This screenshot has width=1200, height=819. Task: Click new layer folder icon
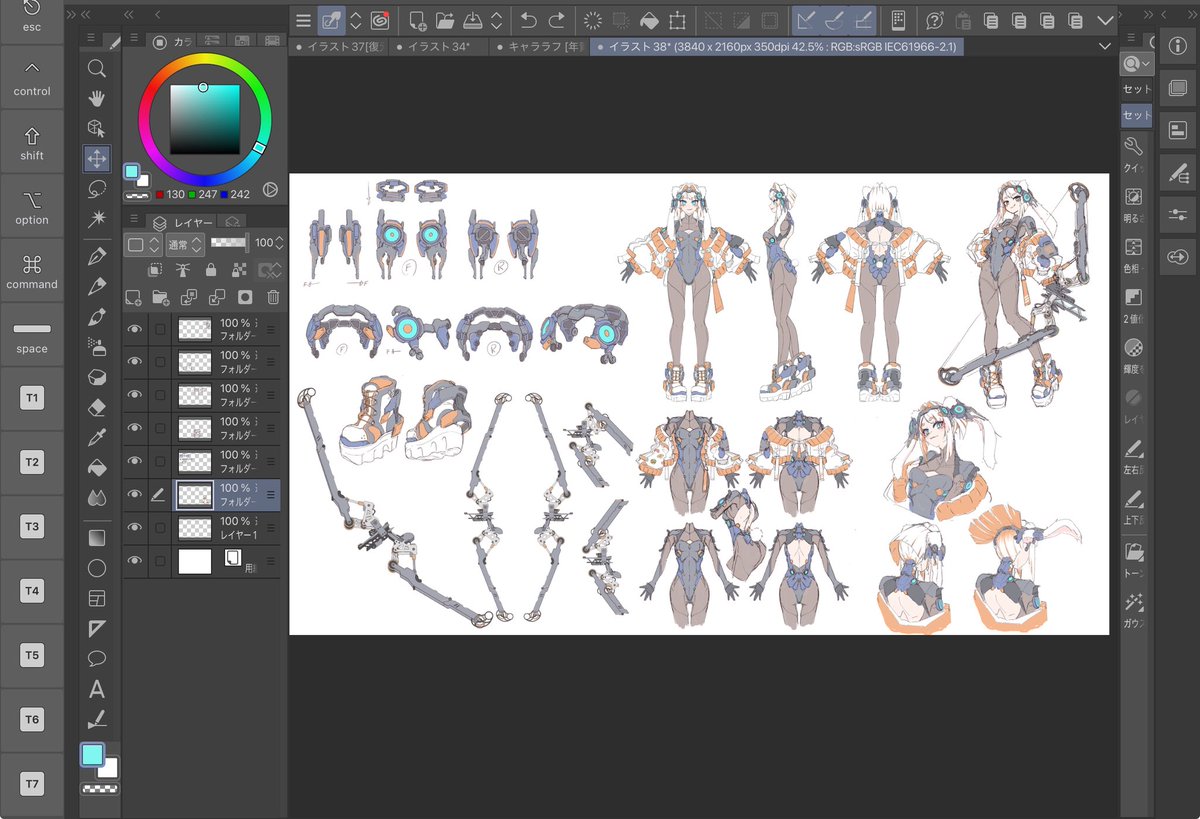pyautogui.click(x=160, y=297)
